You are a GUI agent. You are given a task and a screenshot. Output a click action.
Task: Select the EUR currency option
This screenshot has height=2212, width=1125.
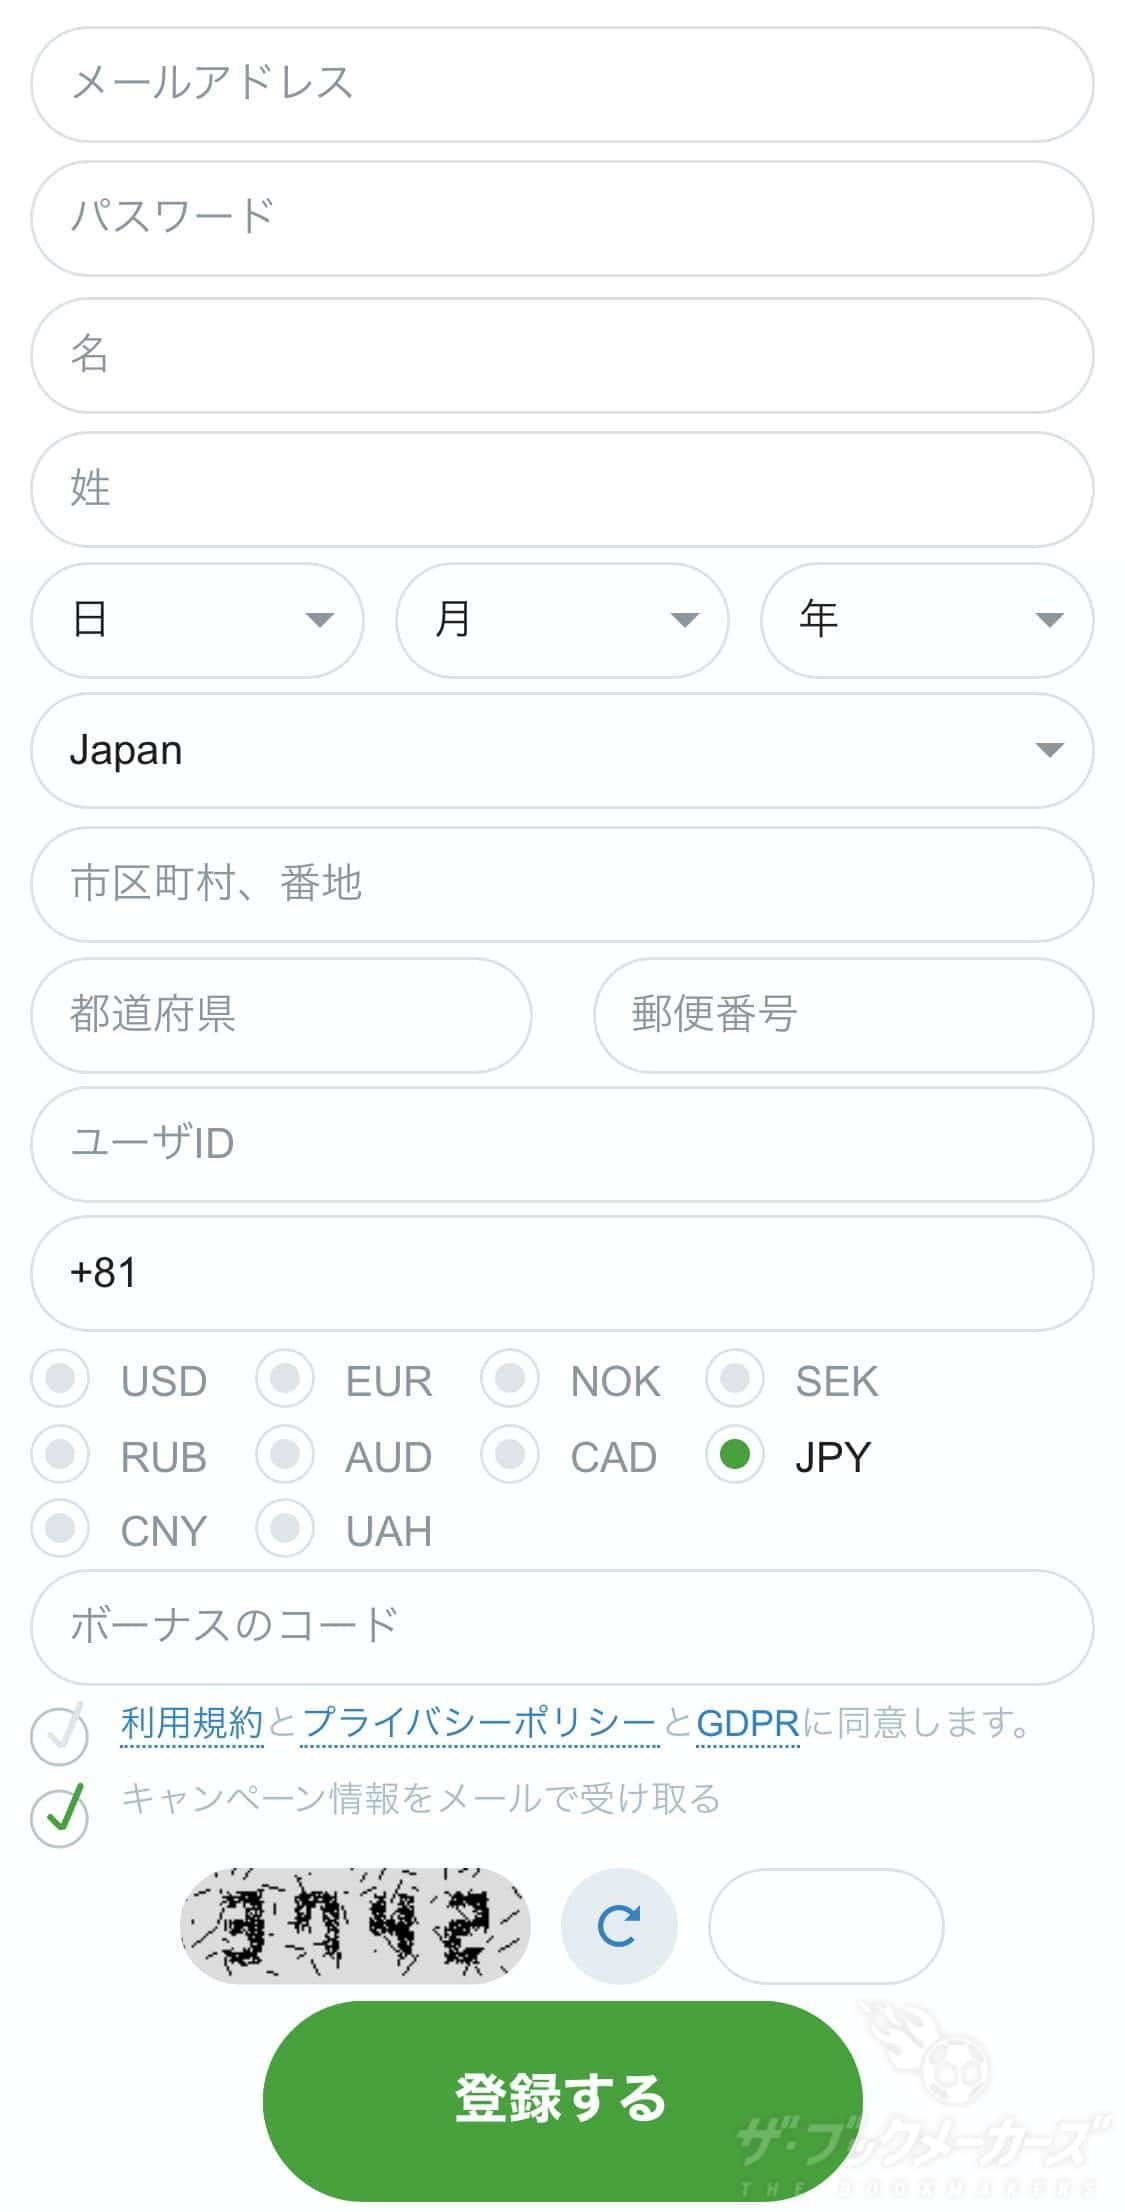pyautogui.click(x=285, y=1378)
